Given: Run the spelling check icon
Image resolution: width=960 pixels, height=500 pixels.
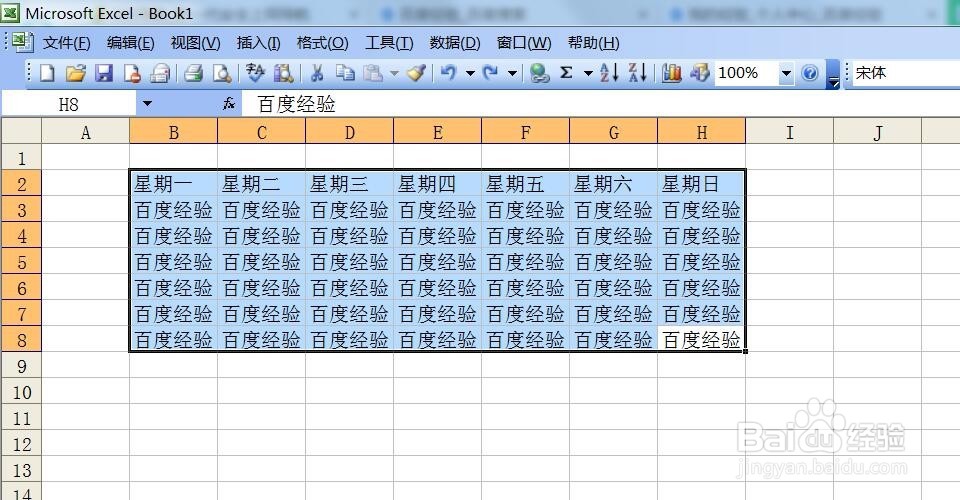Looking at the screenshot, I should tap(255, 73).
